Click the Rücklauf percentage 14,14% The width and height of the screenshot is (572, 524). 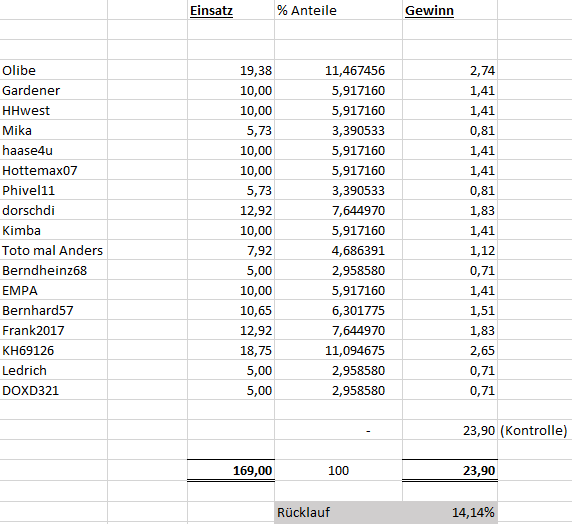click(450, 512)
